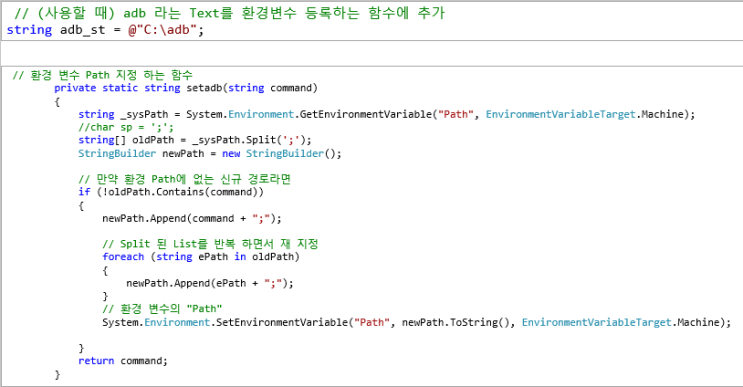The image size is (743, 387).
Task: Click the commented line '//char sp = ';';'
Action: tap(126, 127)
